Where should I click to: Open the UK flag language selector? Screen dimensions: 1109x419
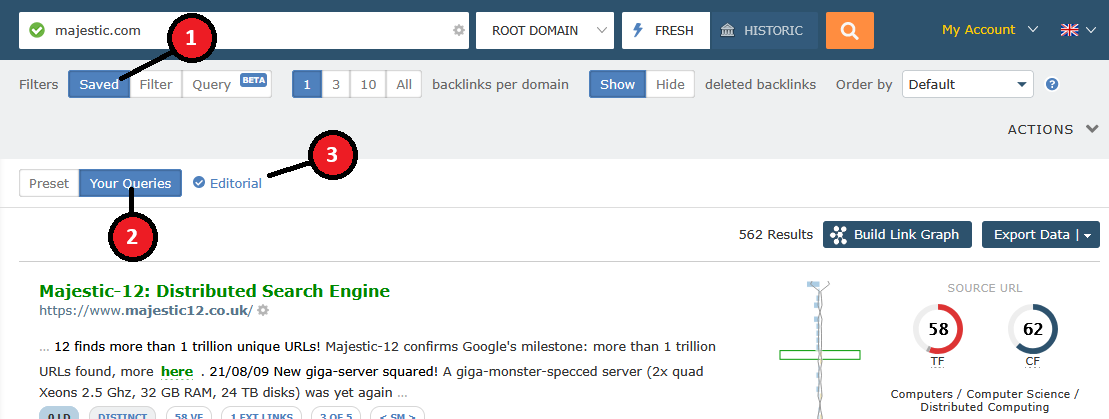pyautogui.click(x=1078, y=30)
